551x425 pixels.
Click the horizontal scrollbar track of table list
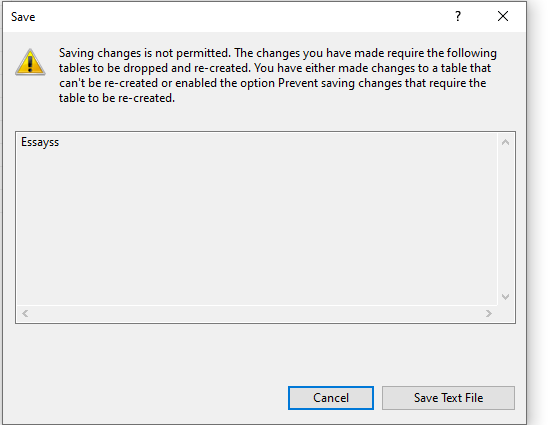point(257,313)
